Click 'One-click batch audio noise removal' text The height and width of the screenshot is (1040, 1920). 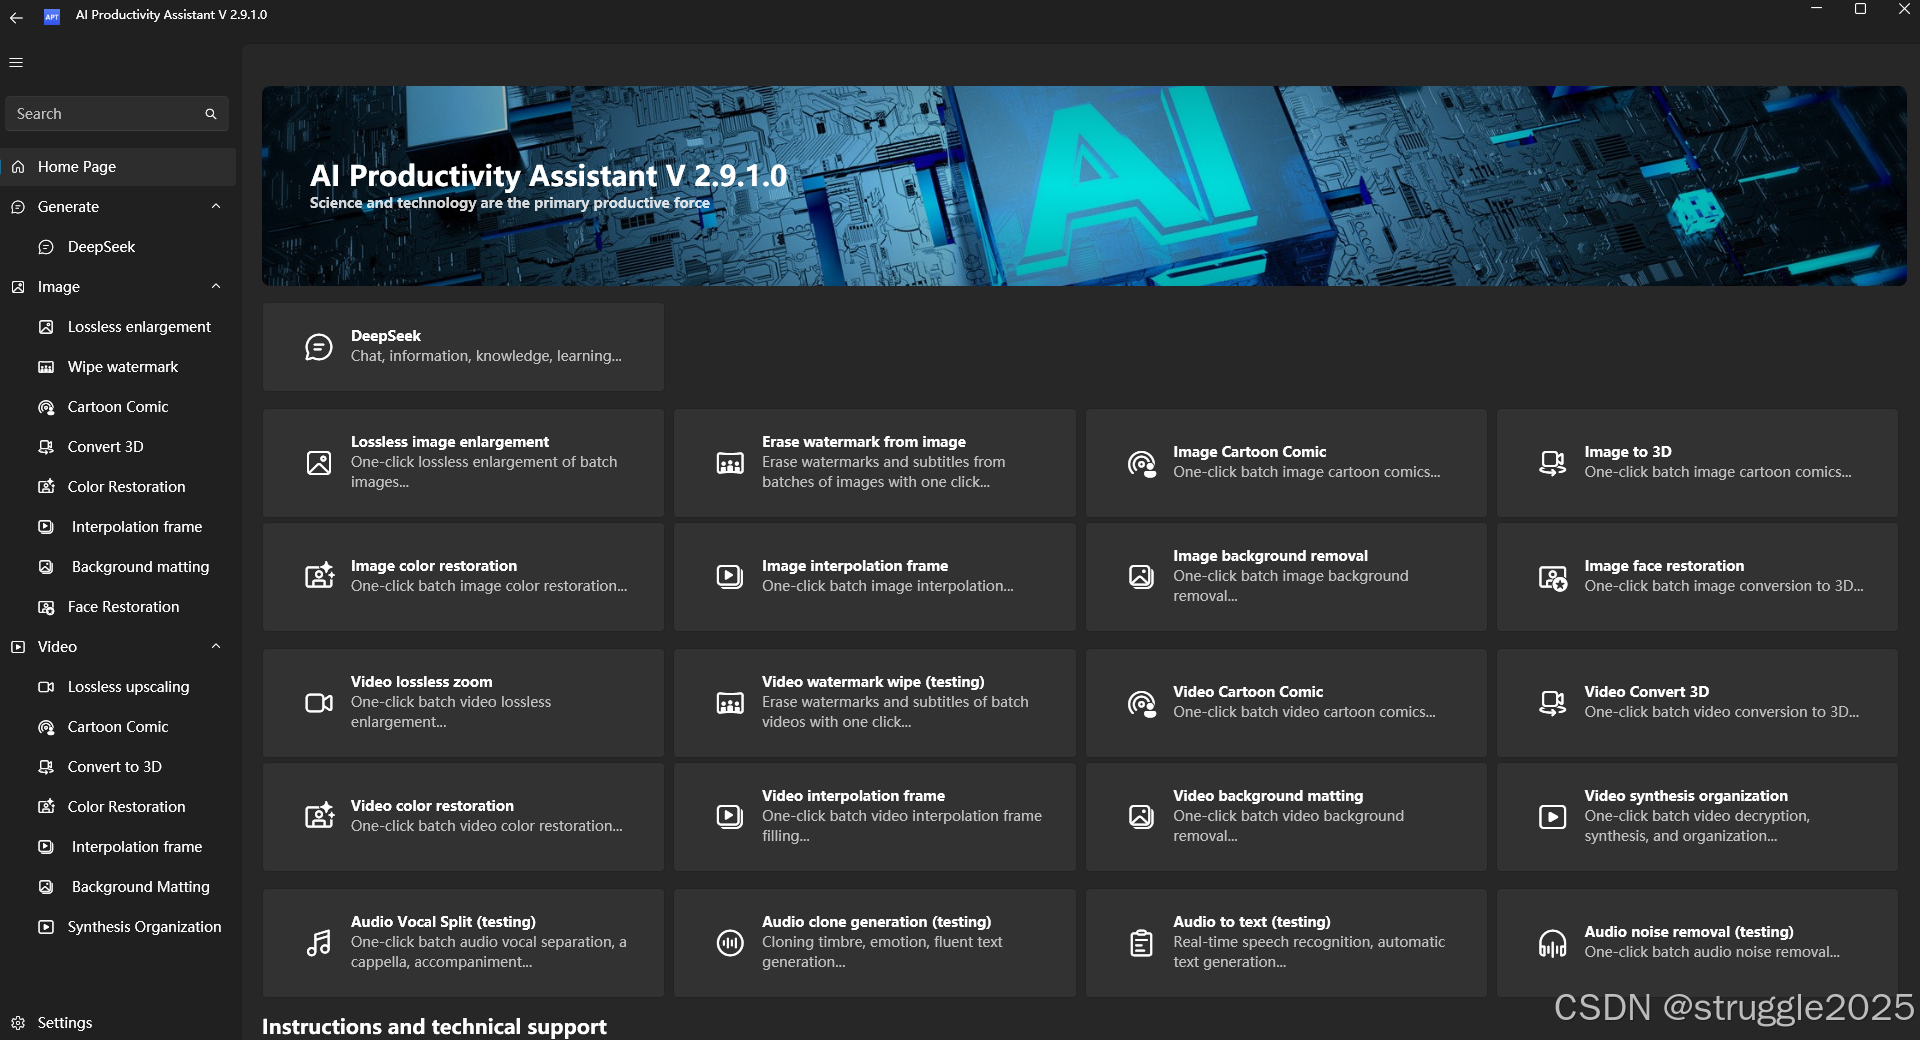(1712, 952)
